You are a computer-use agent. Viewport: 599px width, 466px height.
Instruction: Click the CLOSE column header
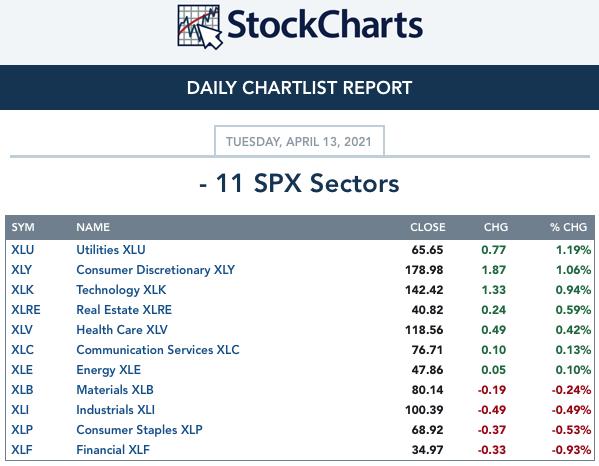coord(428,227)
